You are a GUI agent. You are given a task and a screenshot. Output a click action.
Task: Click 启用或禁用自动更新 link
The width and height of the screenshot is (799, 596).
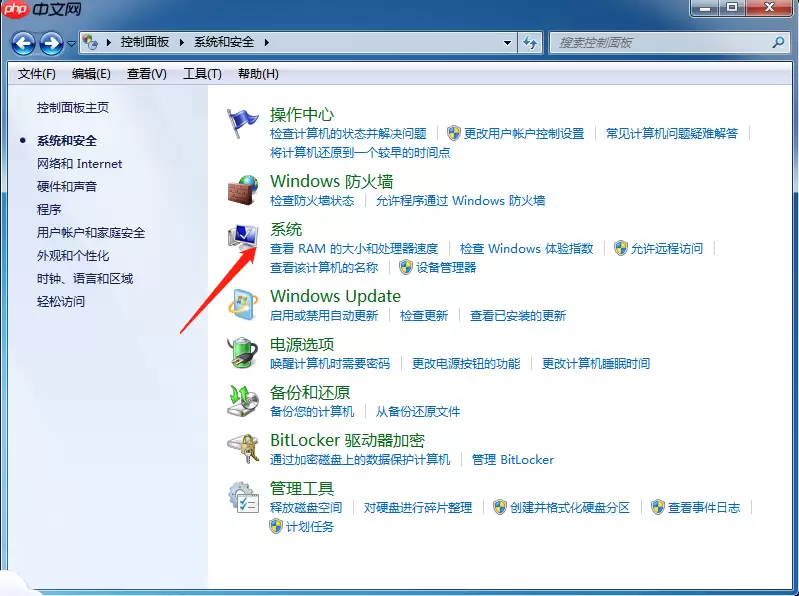coord(324,316)
